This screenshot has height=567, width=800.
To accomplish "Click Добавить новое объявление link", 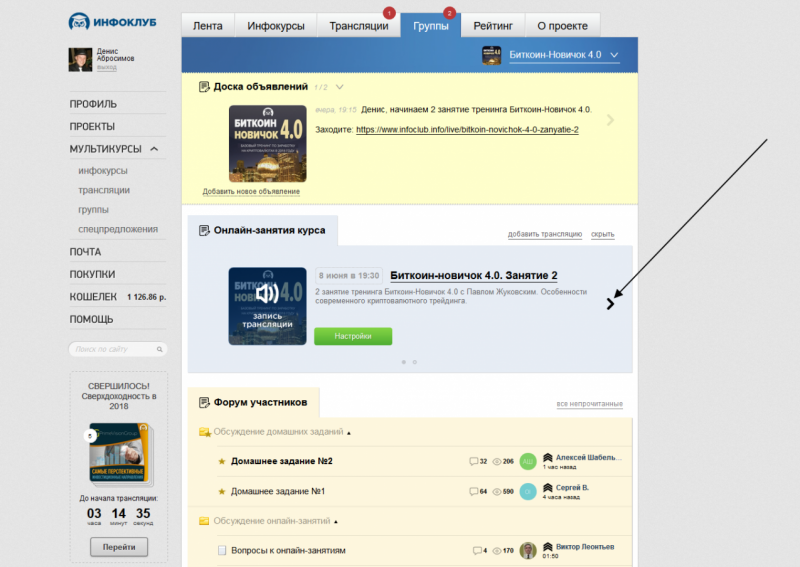I will pyautogui.click(x=251, y=191).
